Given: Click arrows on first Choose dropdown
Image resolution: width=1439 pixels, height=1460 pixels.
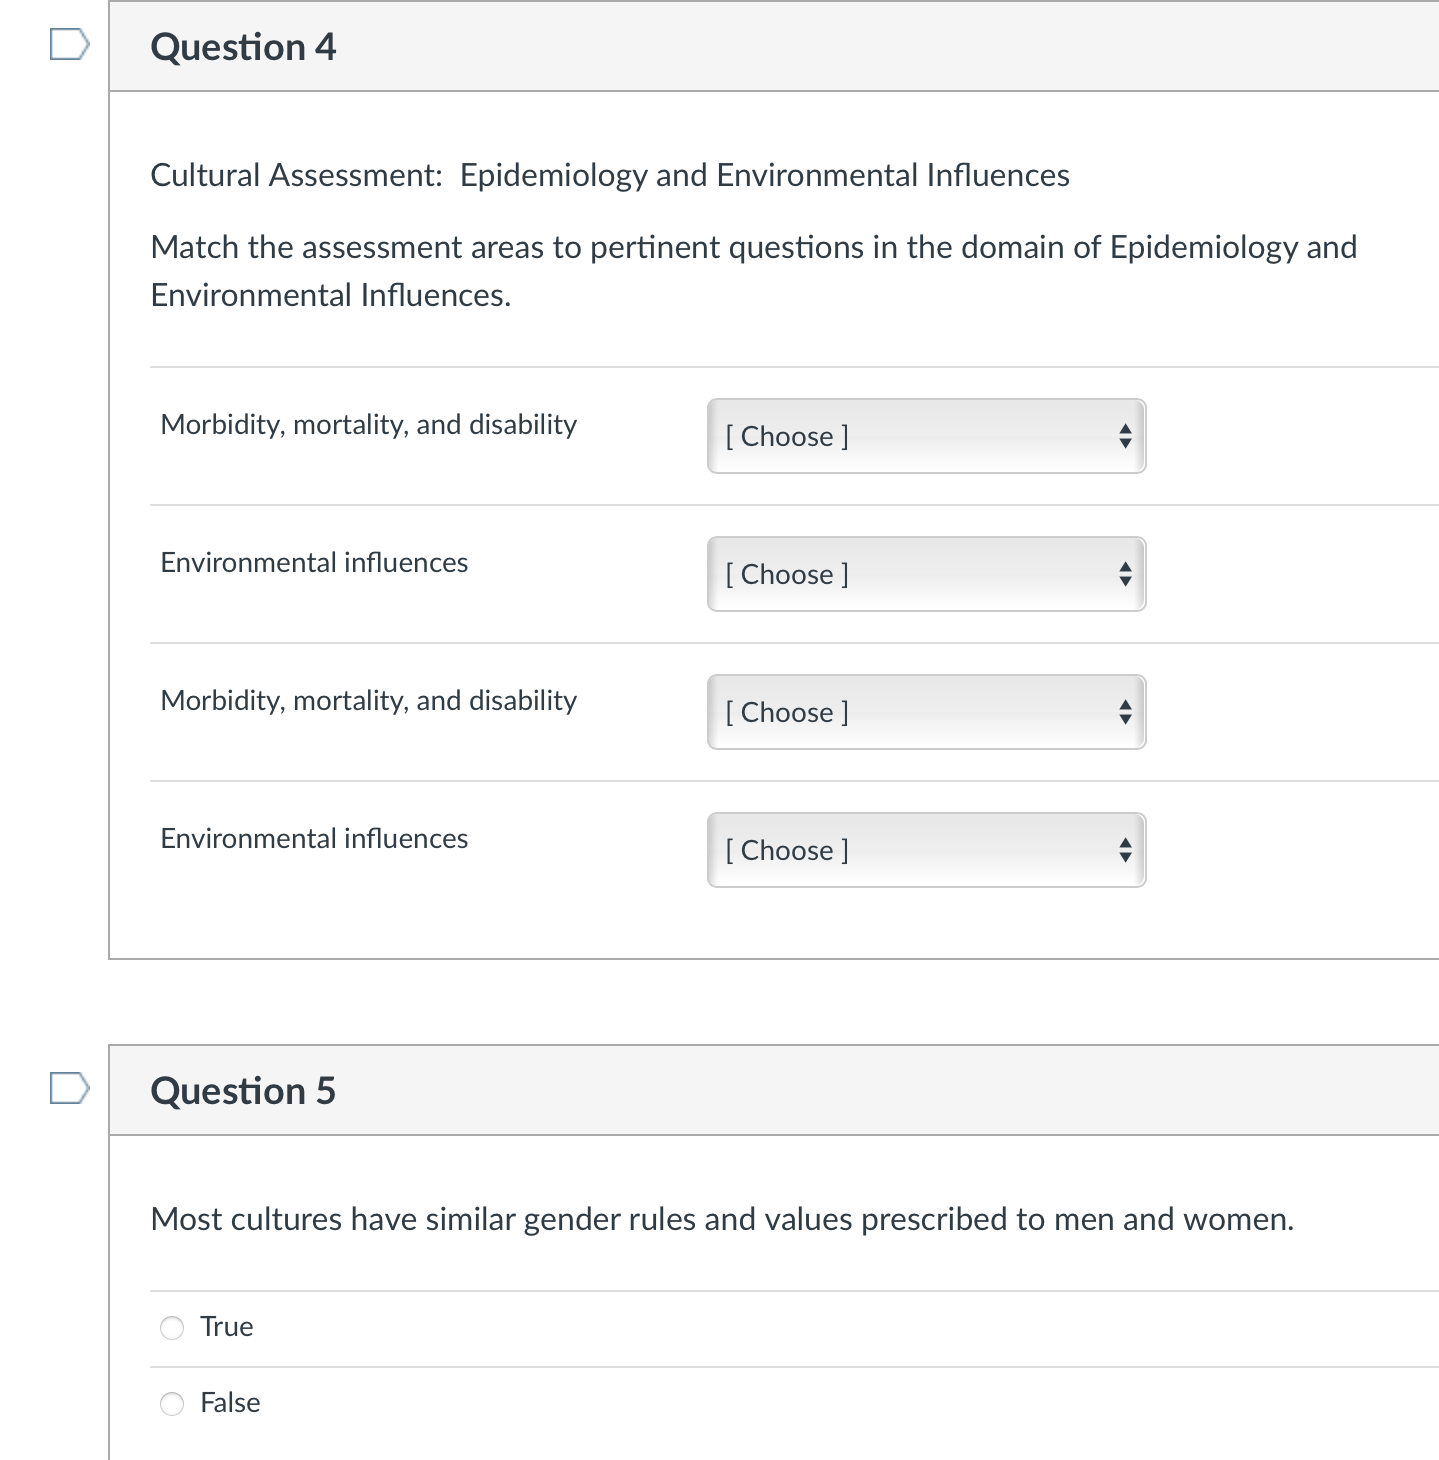Looking at the screenshot, I should 1125,436.
